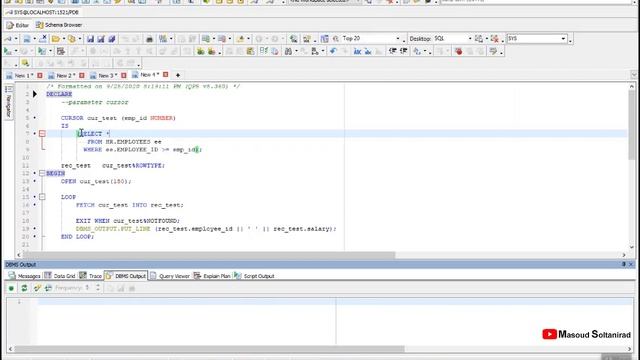Click the Find binoculars icon

pyautogui.click(x=288, y=51)
